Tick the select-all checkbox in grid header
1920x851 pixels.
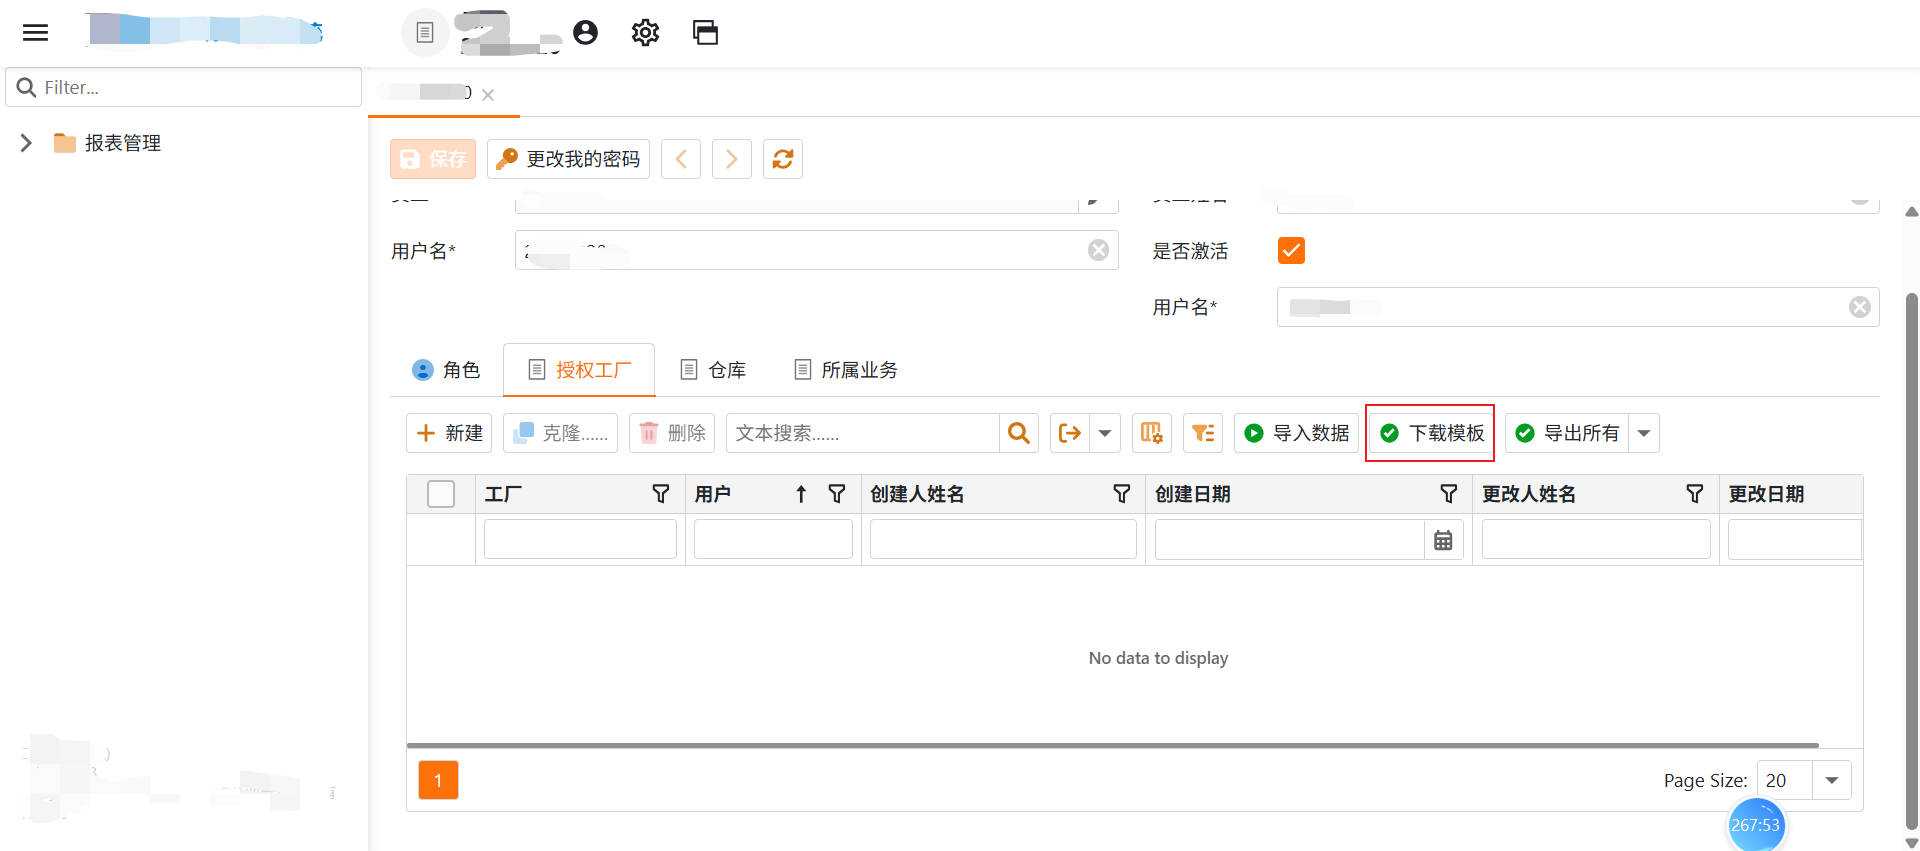coord(441,494)
